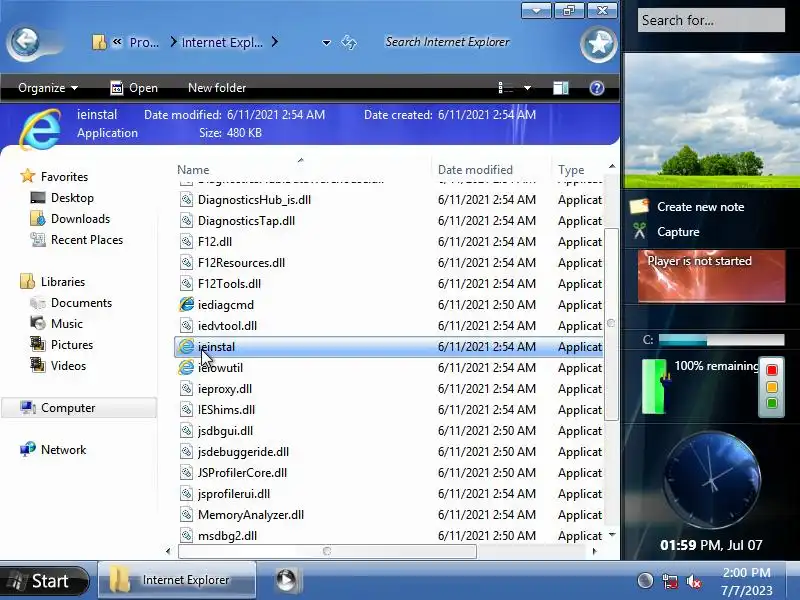Click the Capture link in sidebar
The image size is (800, 600).
coord(678,232)
